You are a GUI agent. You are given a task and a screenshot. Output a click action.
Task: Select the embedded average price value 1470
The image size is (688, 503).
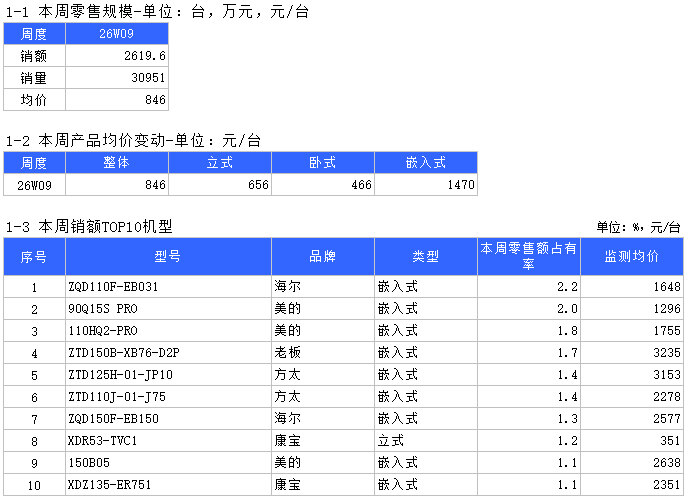click(x=426, y=185)
